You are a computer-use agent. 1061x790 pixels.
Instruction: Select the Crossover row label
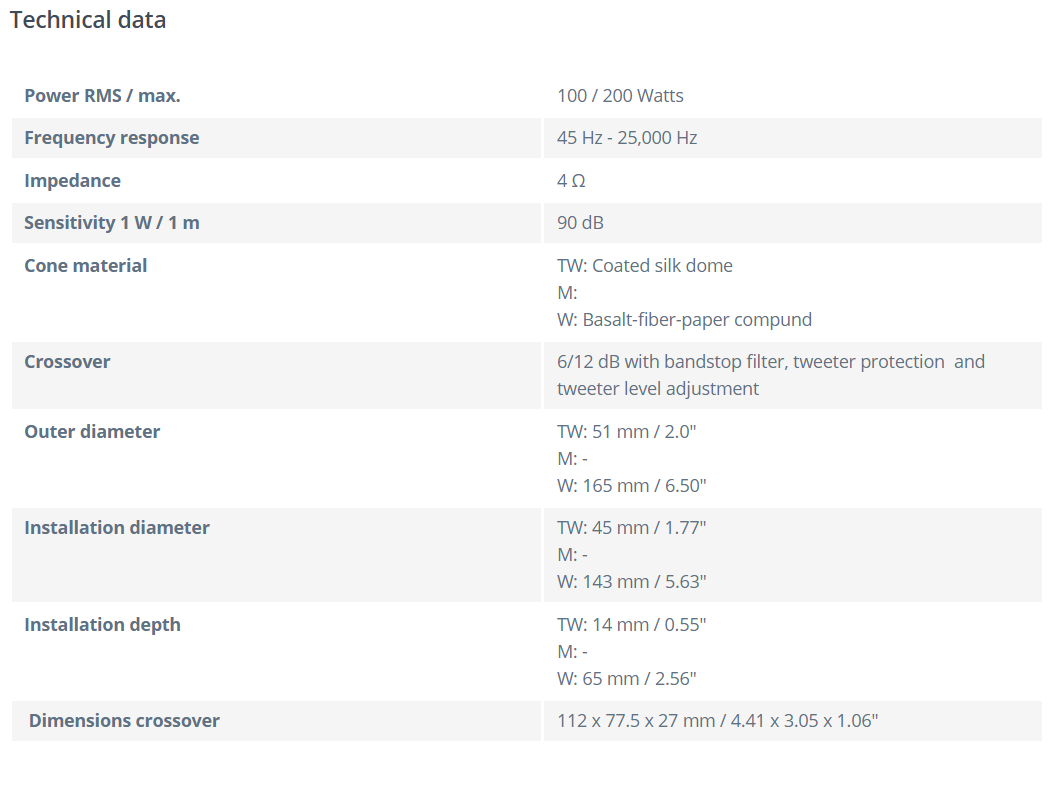click(x=67, y=362)
